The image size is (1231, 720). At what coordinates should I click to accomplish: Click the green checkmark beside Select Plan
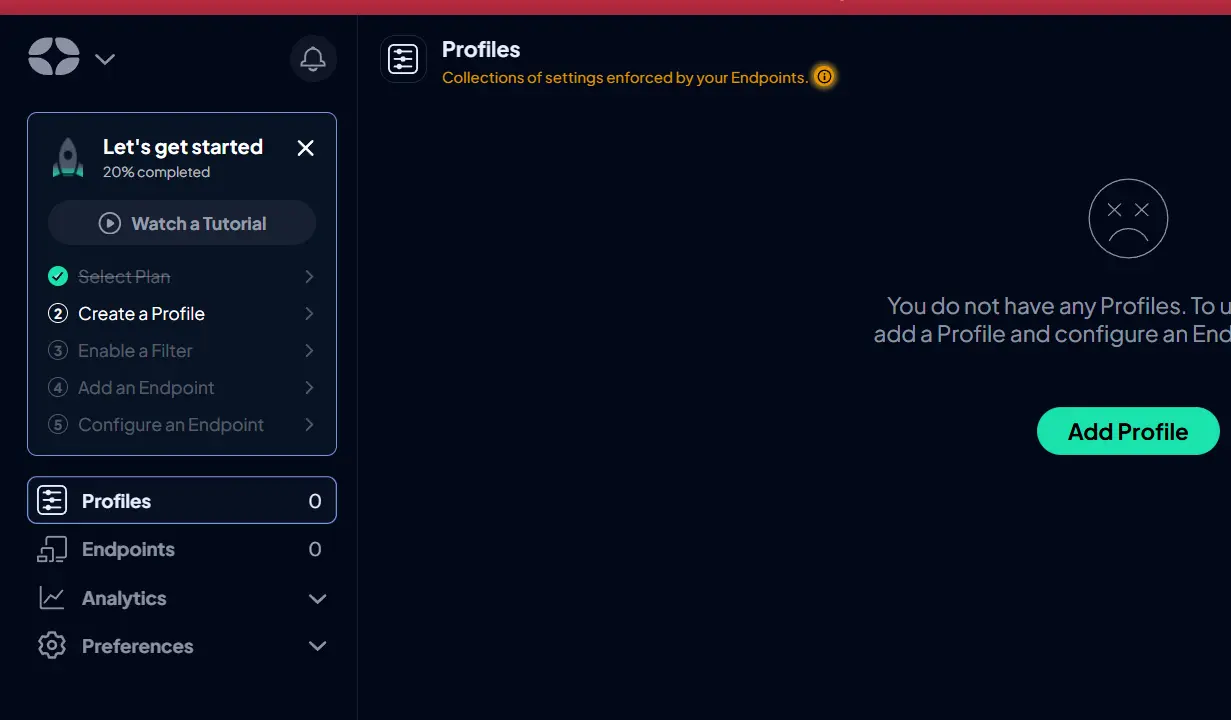pyautogui.click(x=58, y=276)
